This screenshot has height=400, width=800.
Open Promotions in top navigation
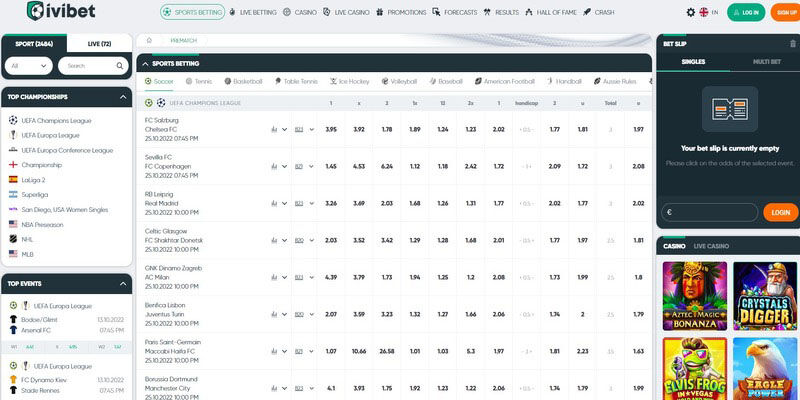(401, 12)
